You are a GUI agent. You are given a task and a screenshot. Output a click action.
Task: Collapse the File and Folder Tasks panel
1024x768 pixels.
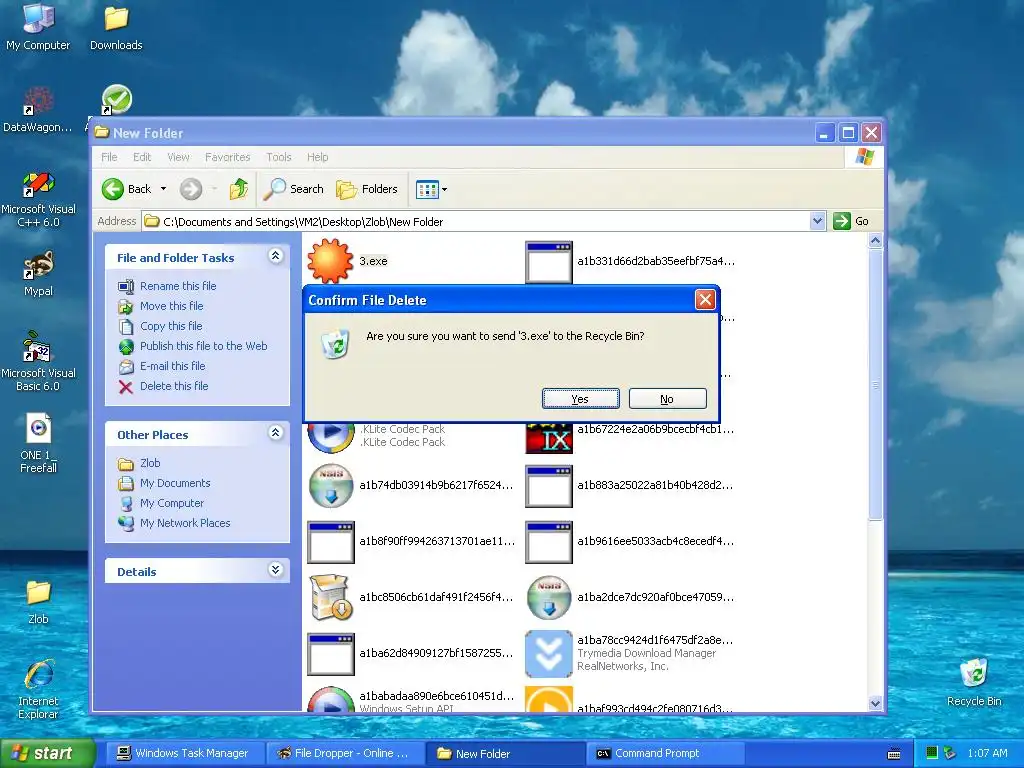(x=276, y=256)
